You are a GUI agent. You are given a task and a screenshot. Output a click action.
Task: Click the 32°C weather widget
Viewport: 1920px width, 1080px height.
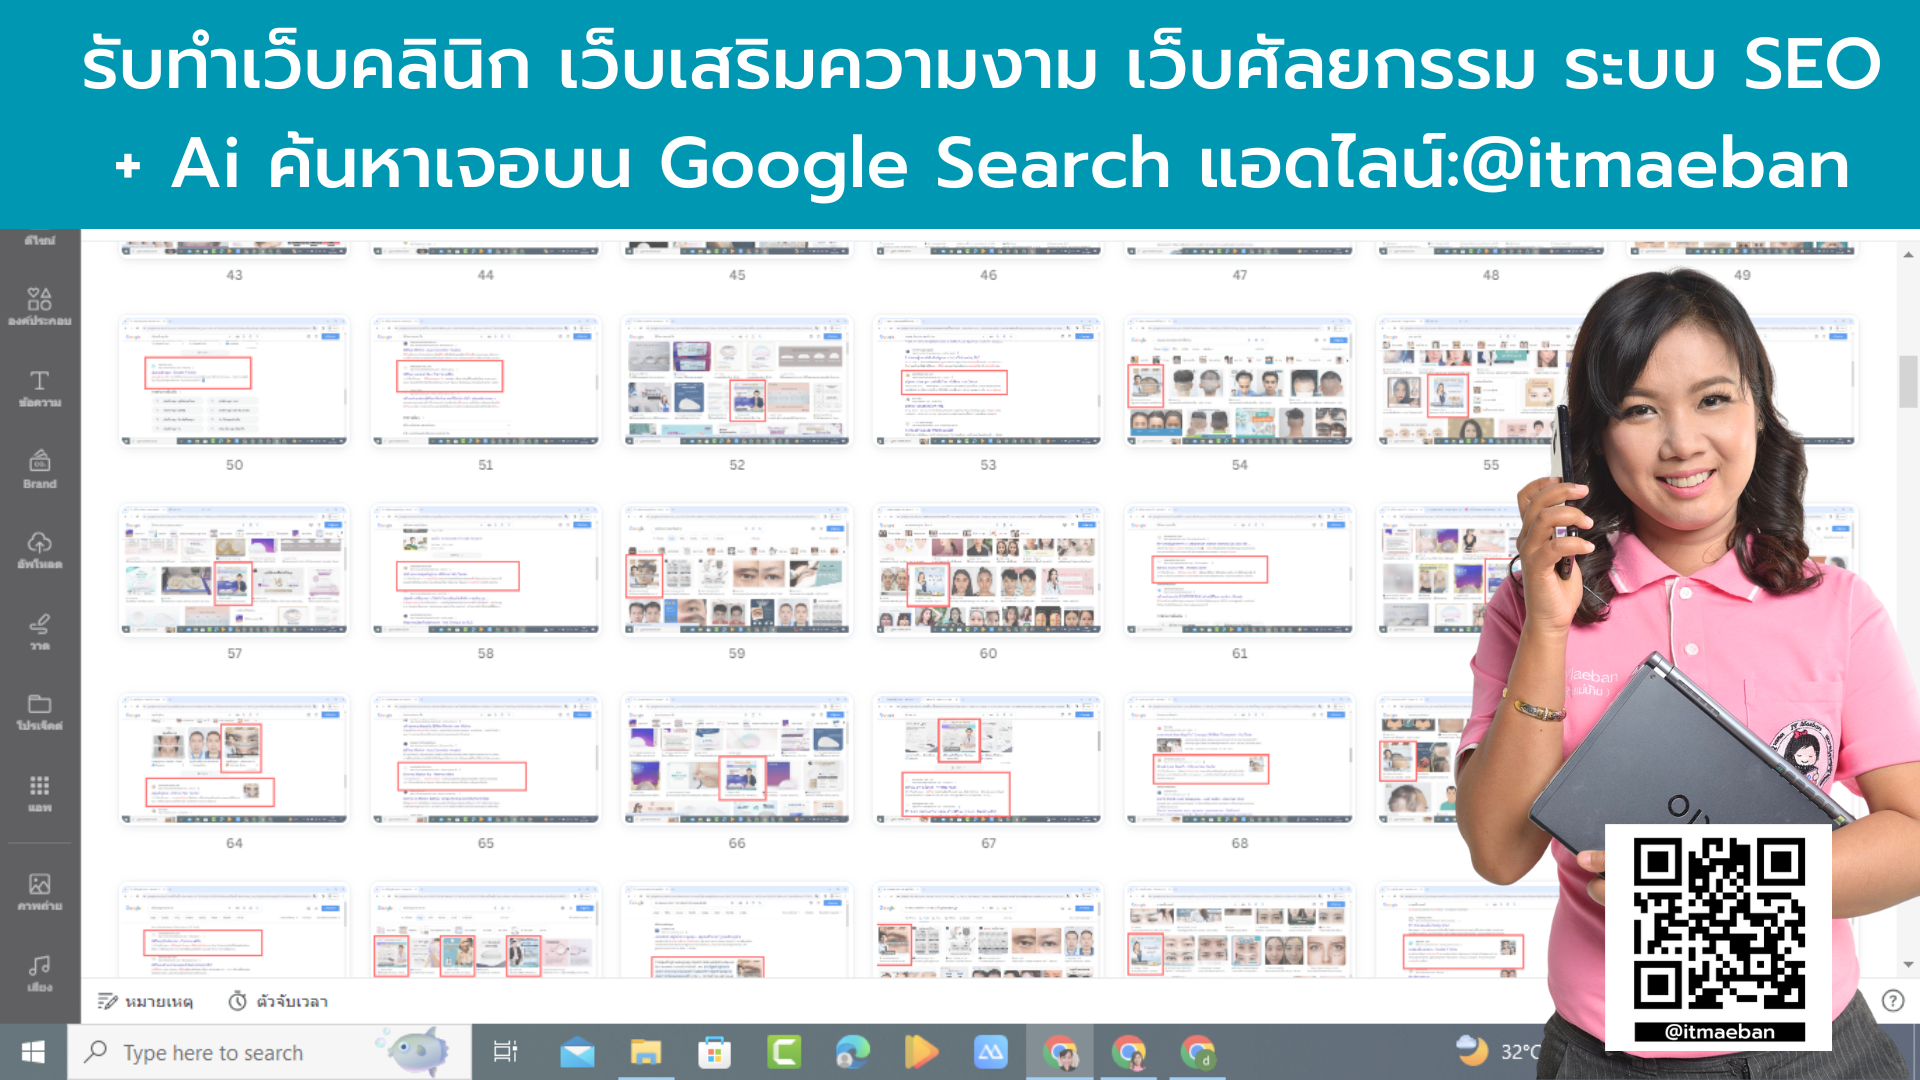(1498, 1052)
